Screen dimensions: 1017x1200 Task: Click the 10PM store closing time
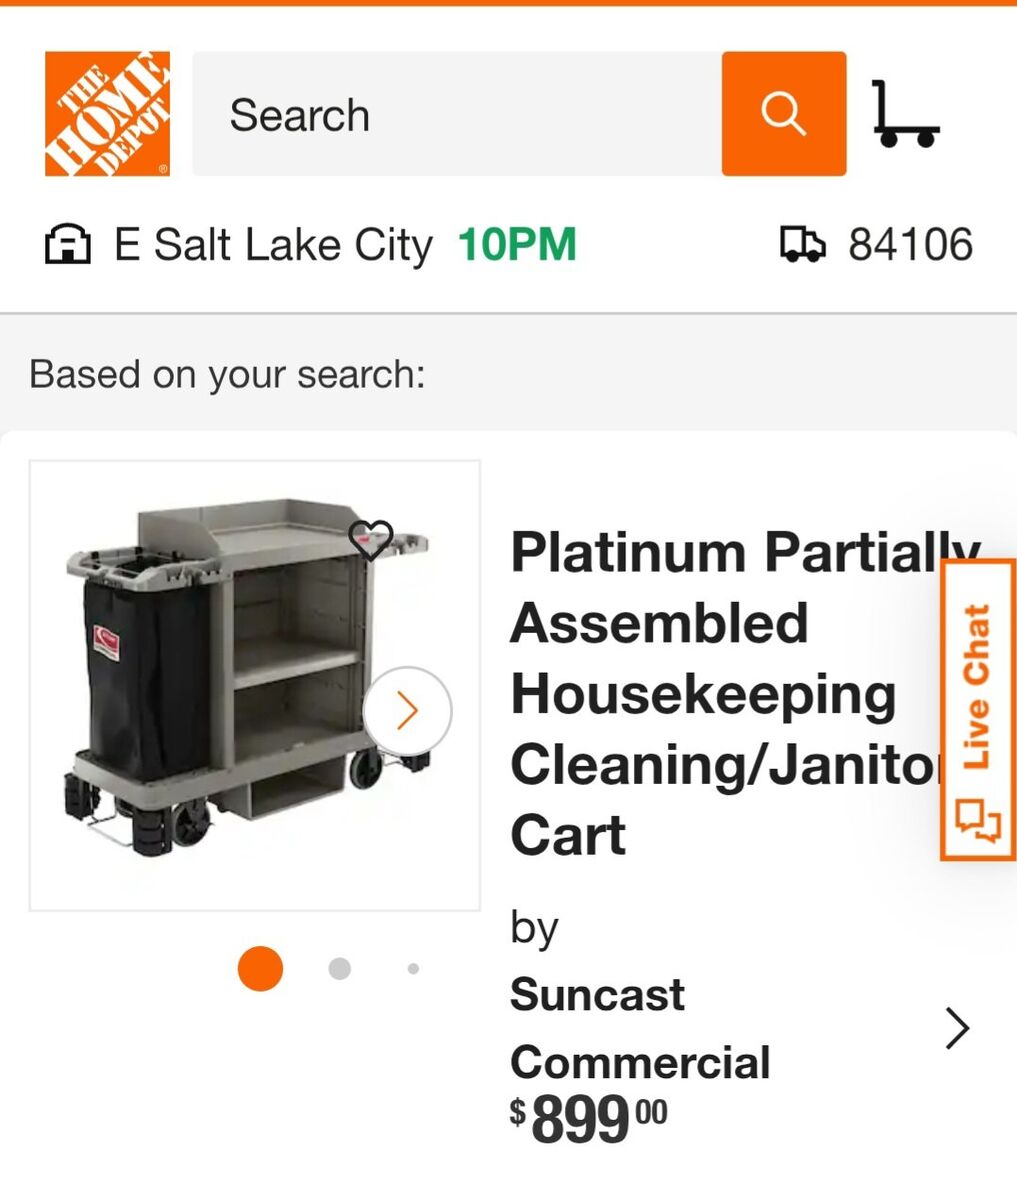[517, 245]
